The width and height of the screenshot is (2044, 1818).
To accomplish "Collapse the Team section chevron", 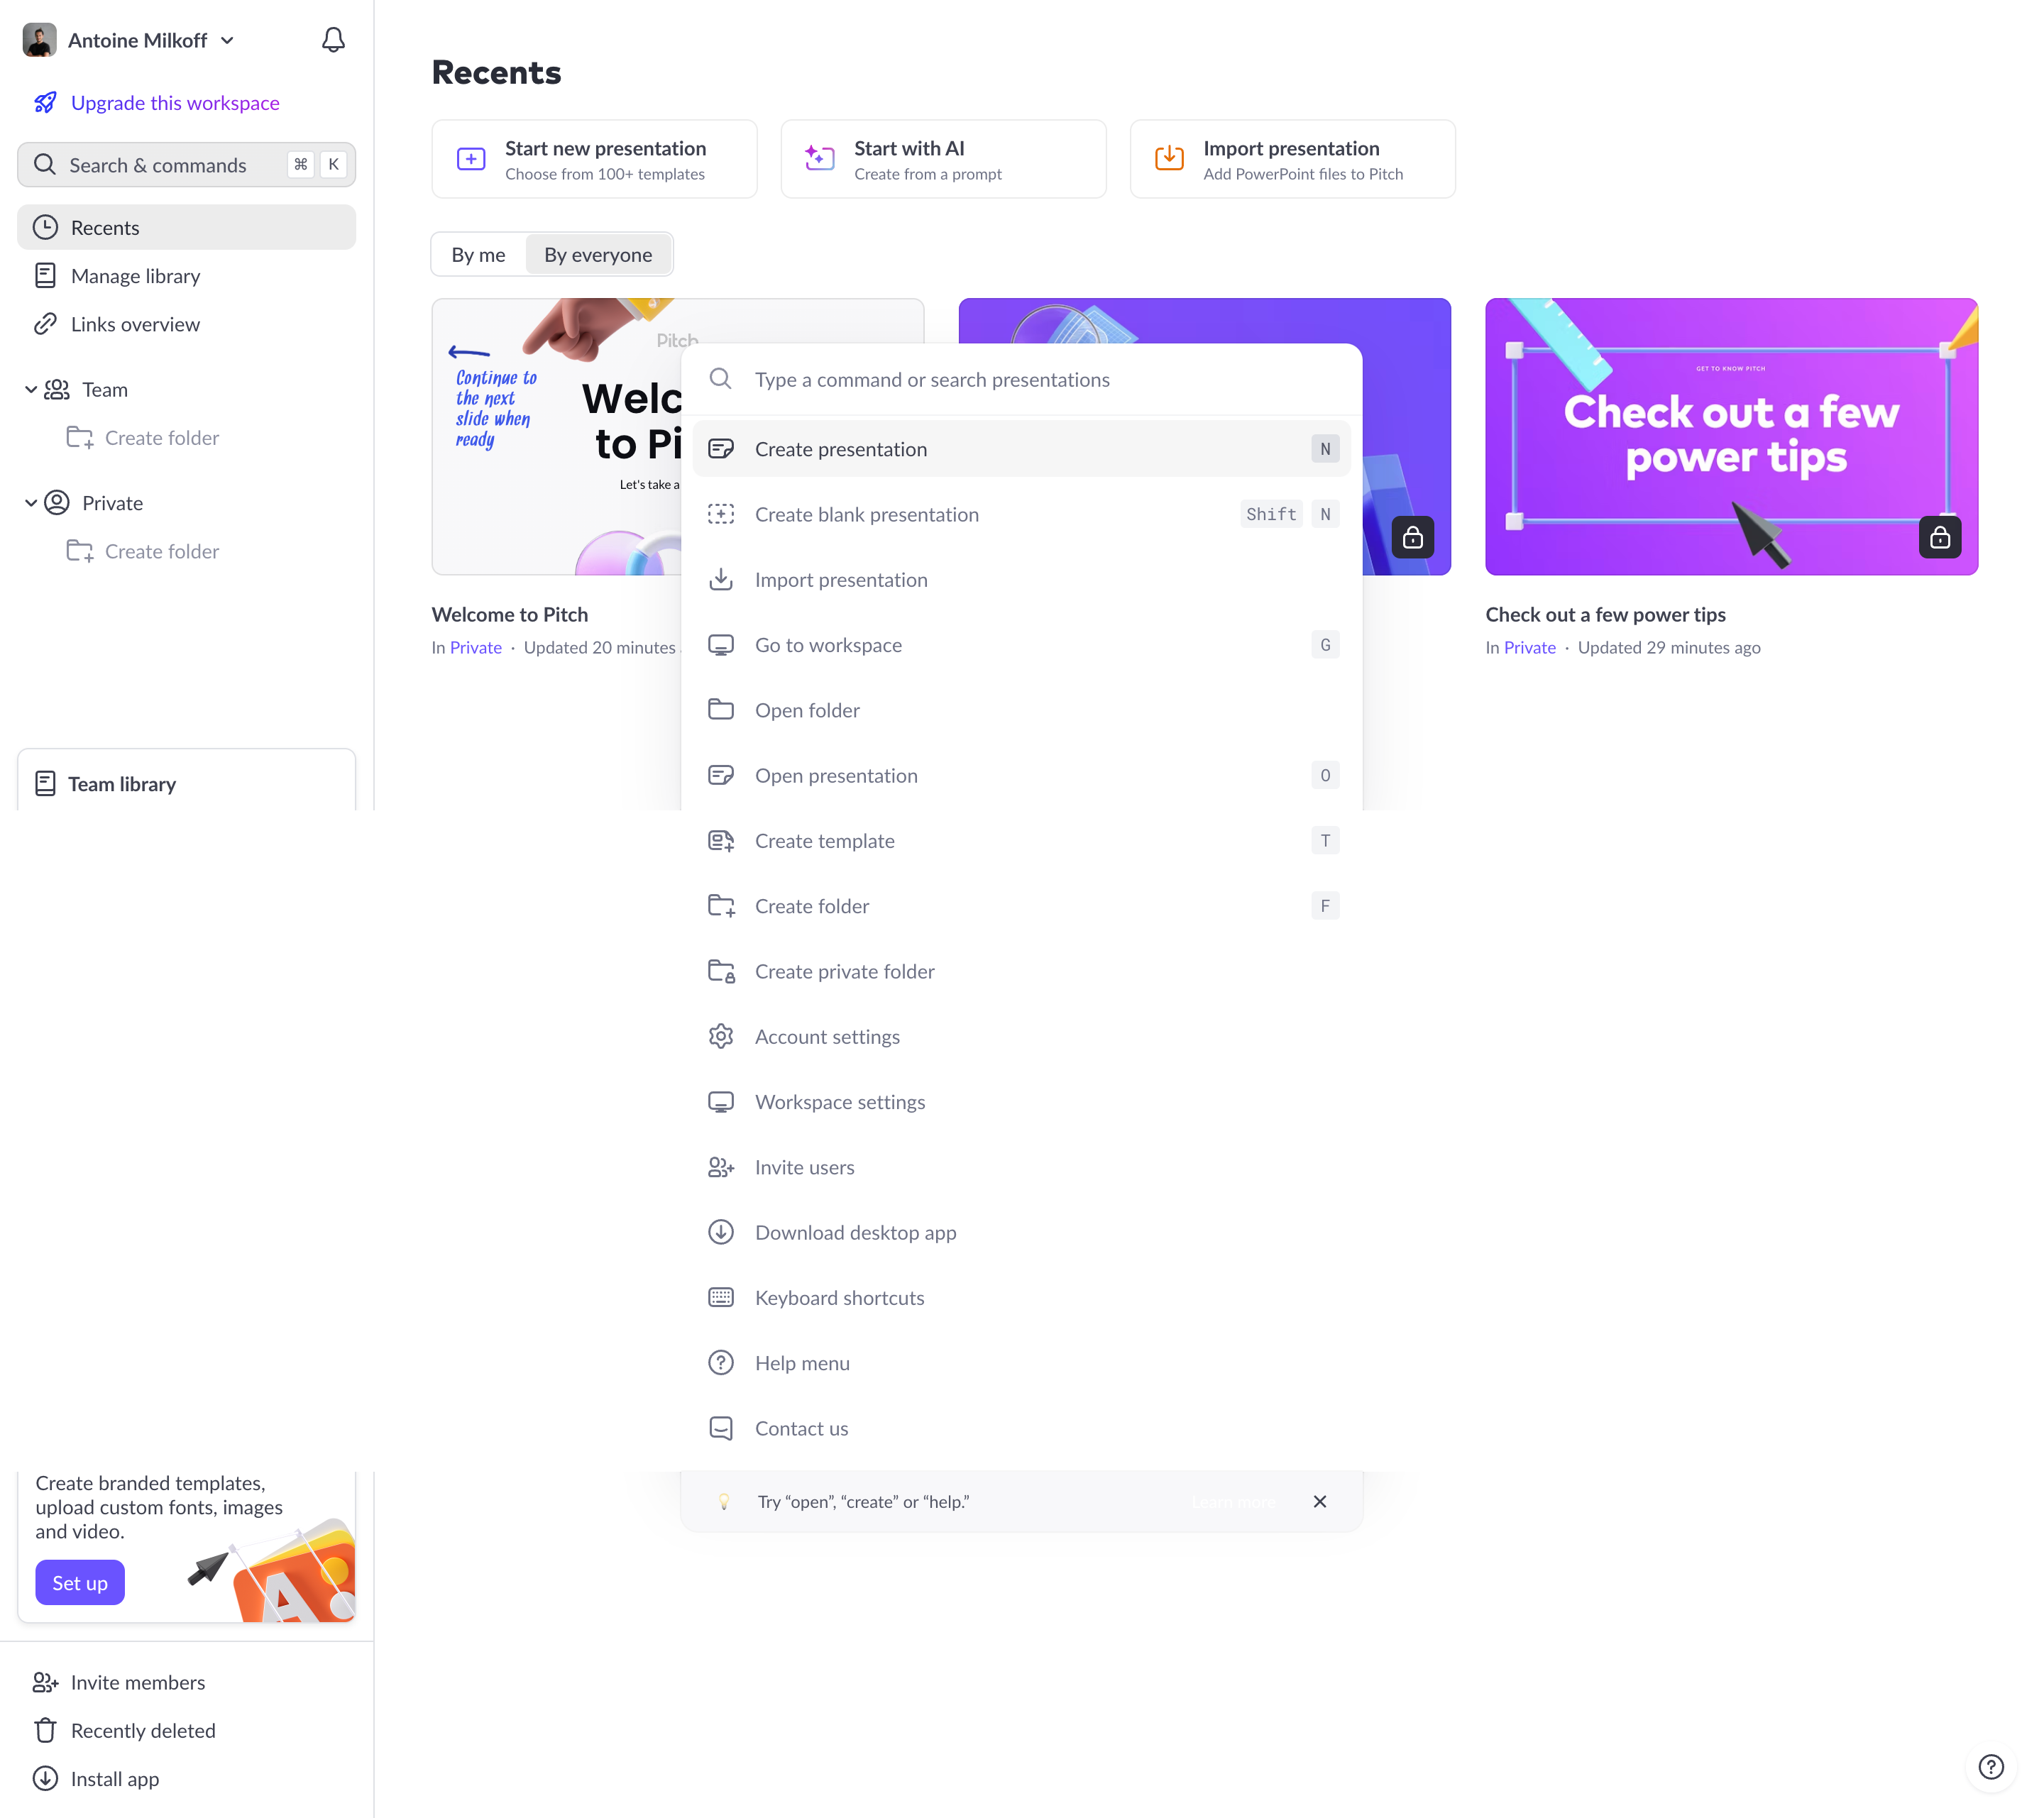I will (x=31, y=390).
